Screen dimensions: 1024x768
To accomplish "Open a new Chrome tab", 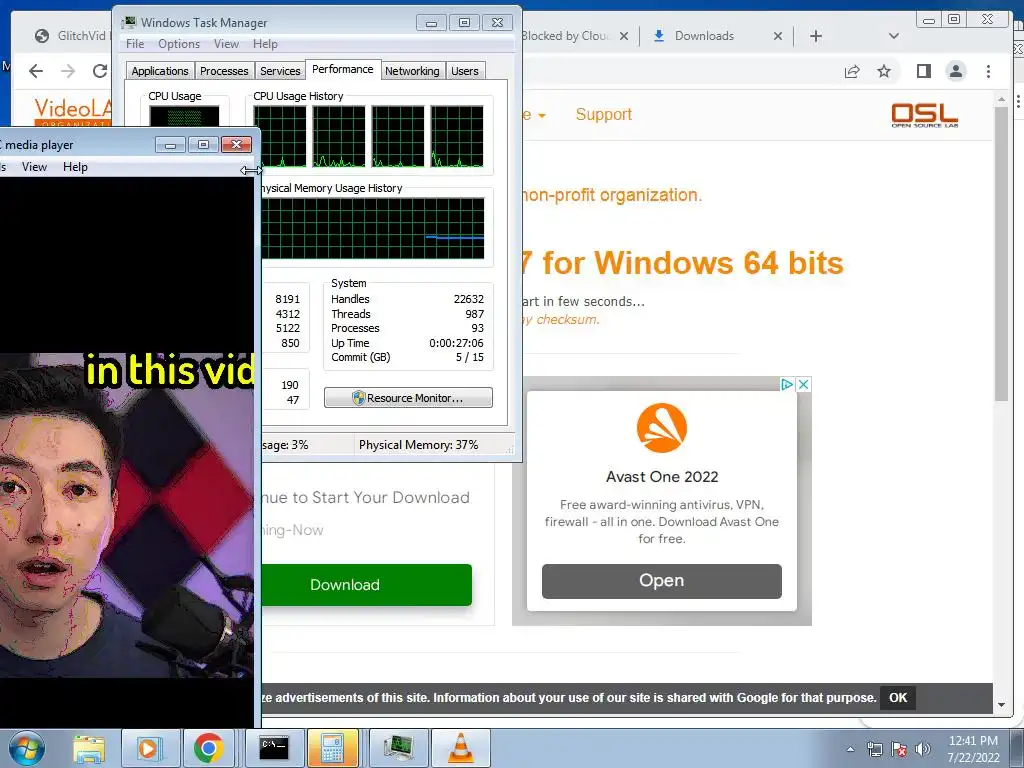I will pyautogui.click(x=816, y=36).
